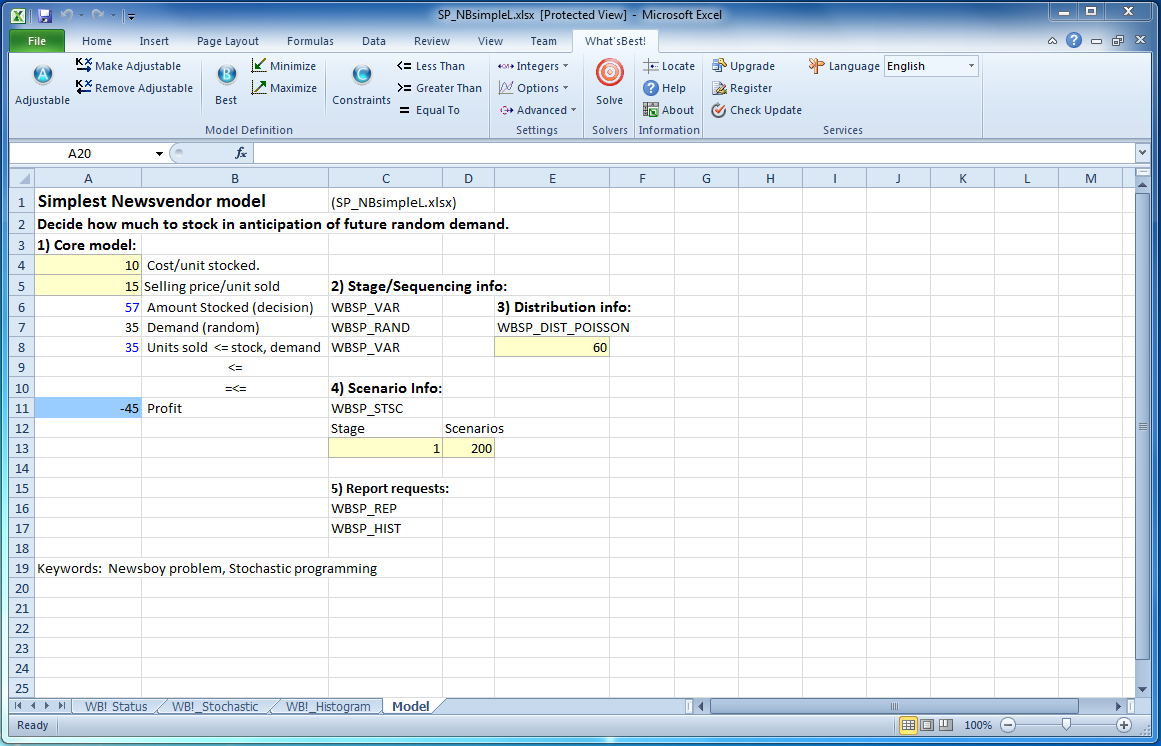
Task: Click the zoom out minus button
Action: click(x=1008, y=725)
